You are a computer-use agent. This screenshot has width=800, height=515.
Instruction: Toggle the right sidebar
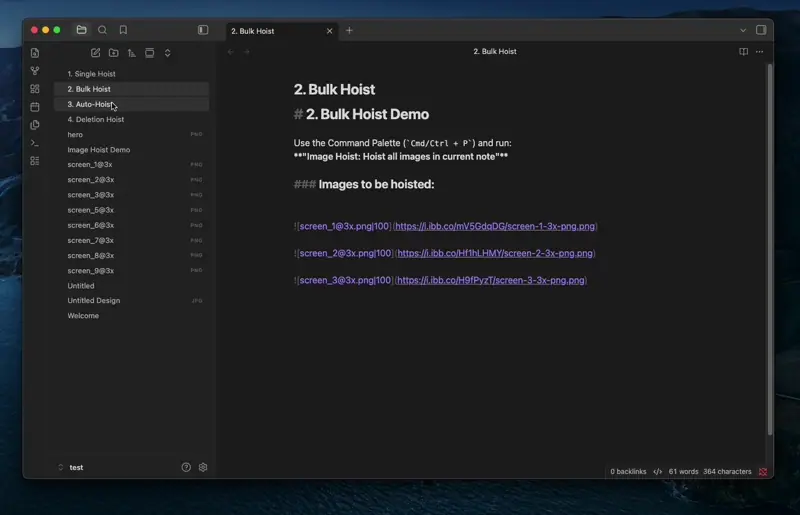761,30
